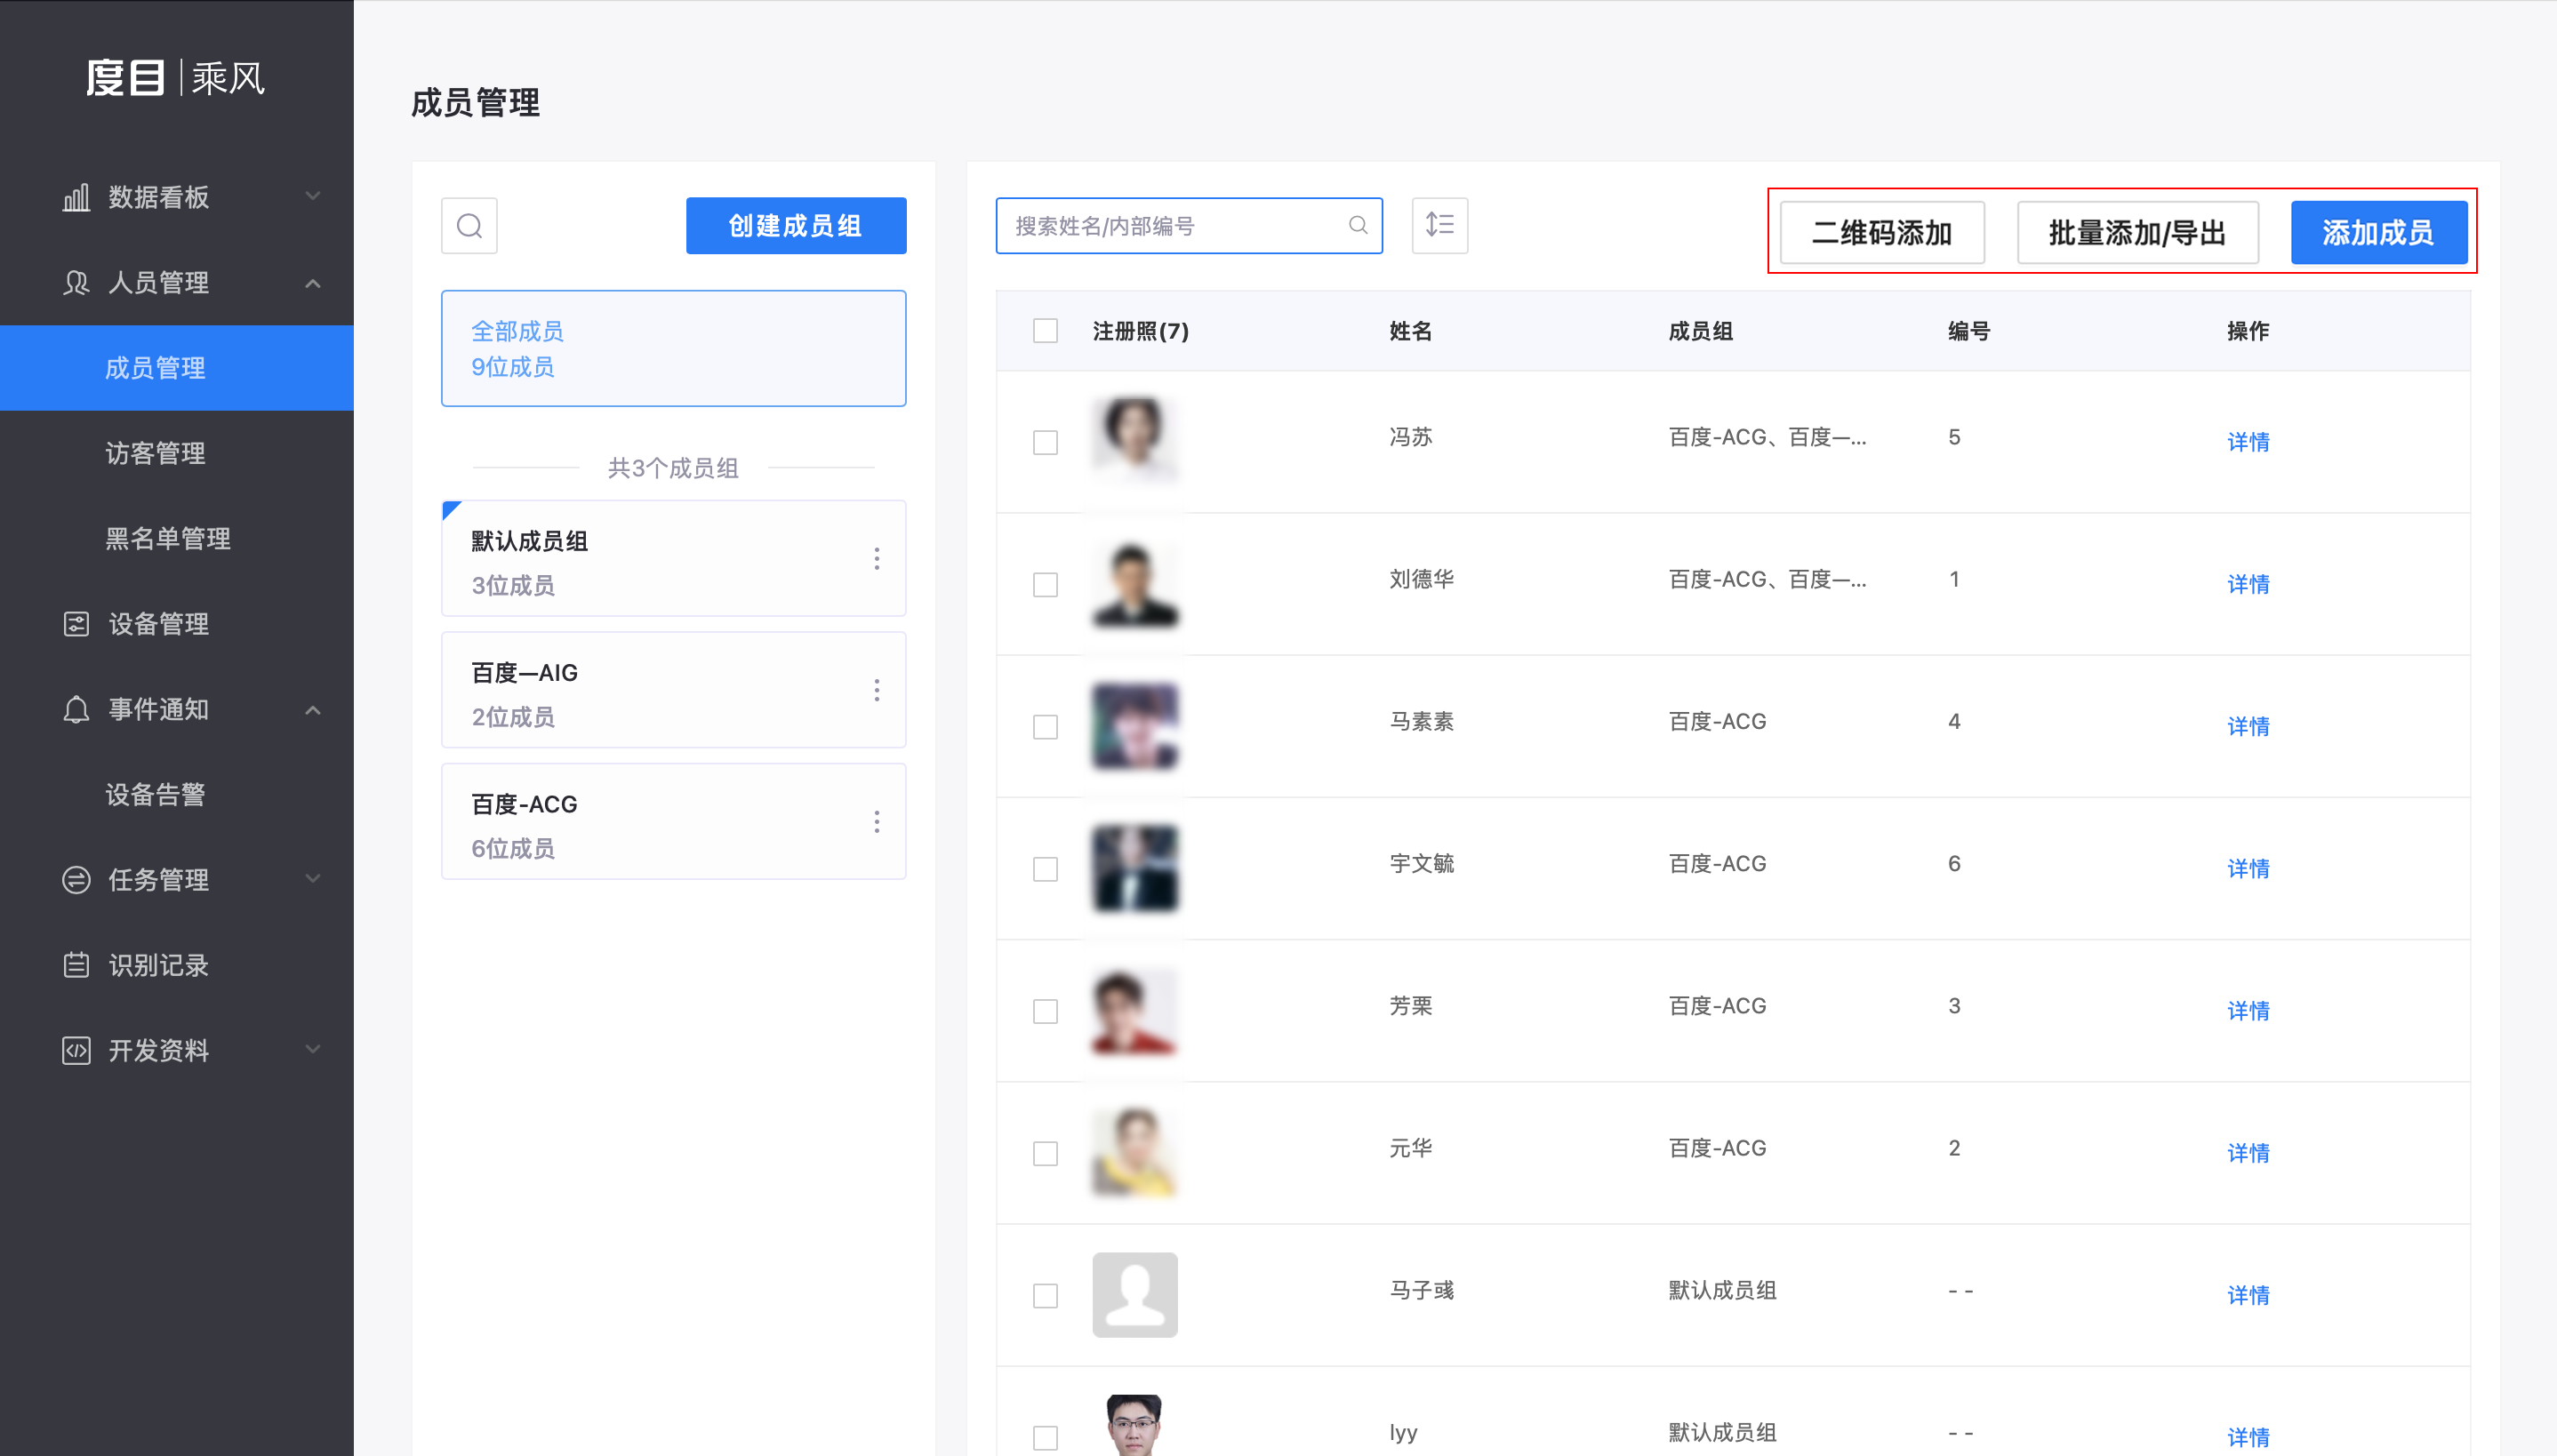Click the 人员管理 people icon
Screen dimensions: 2557x1456
[76, 283]
